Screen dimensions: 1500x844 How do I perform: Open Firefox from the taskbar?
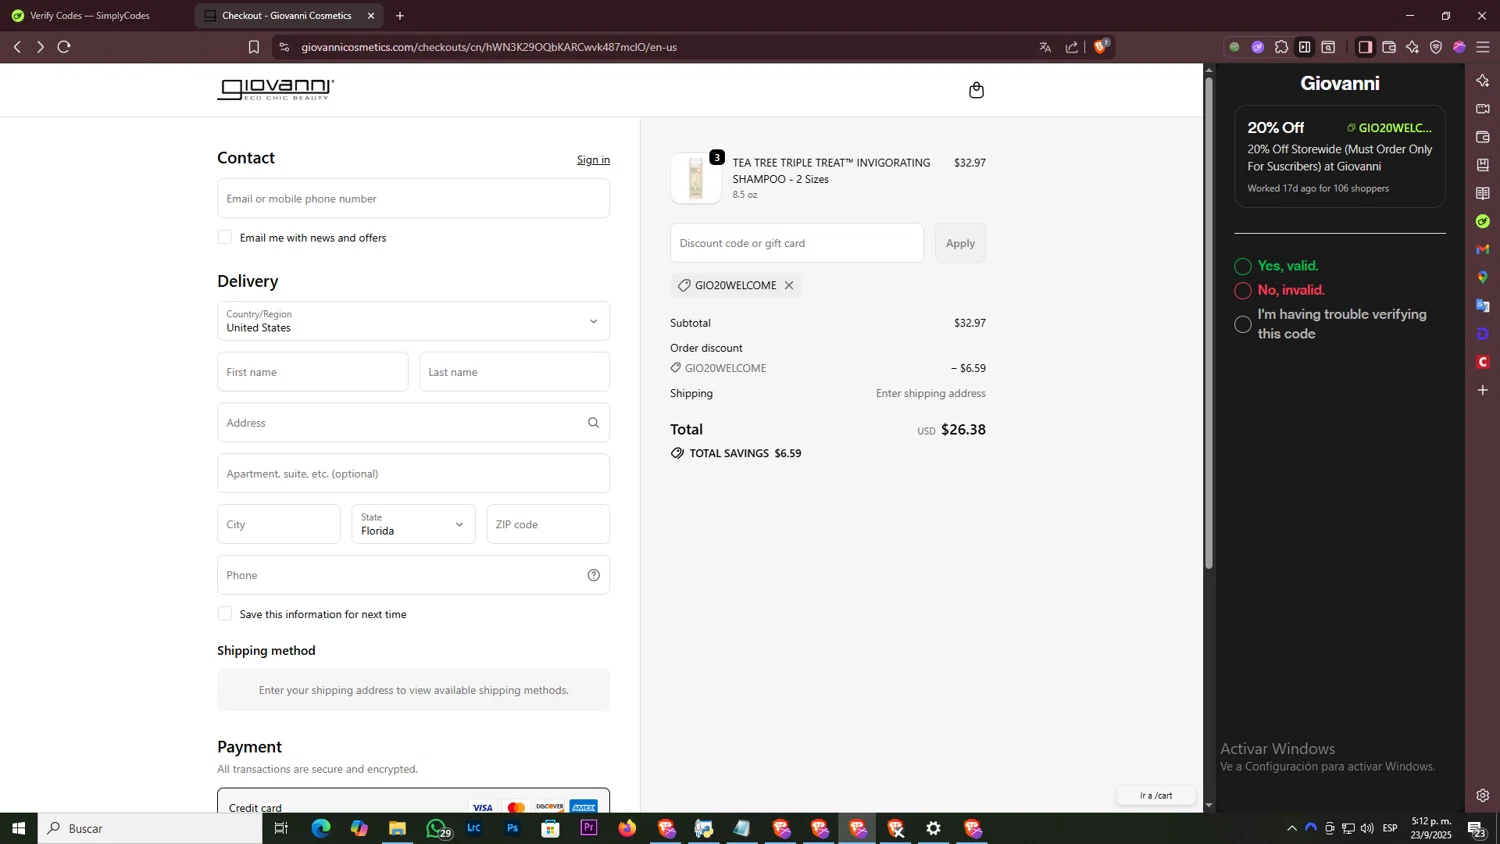tap(627, 828)
